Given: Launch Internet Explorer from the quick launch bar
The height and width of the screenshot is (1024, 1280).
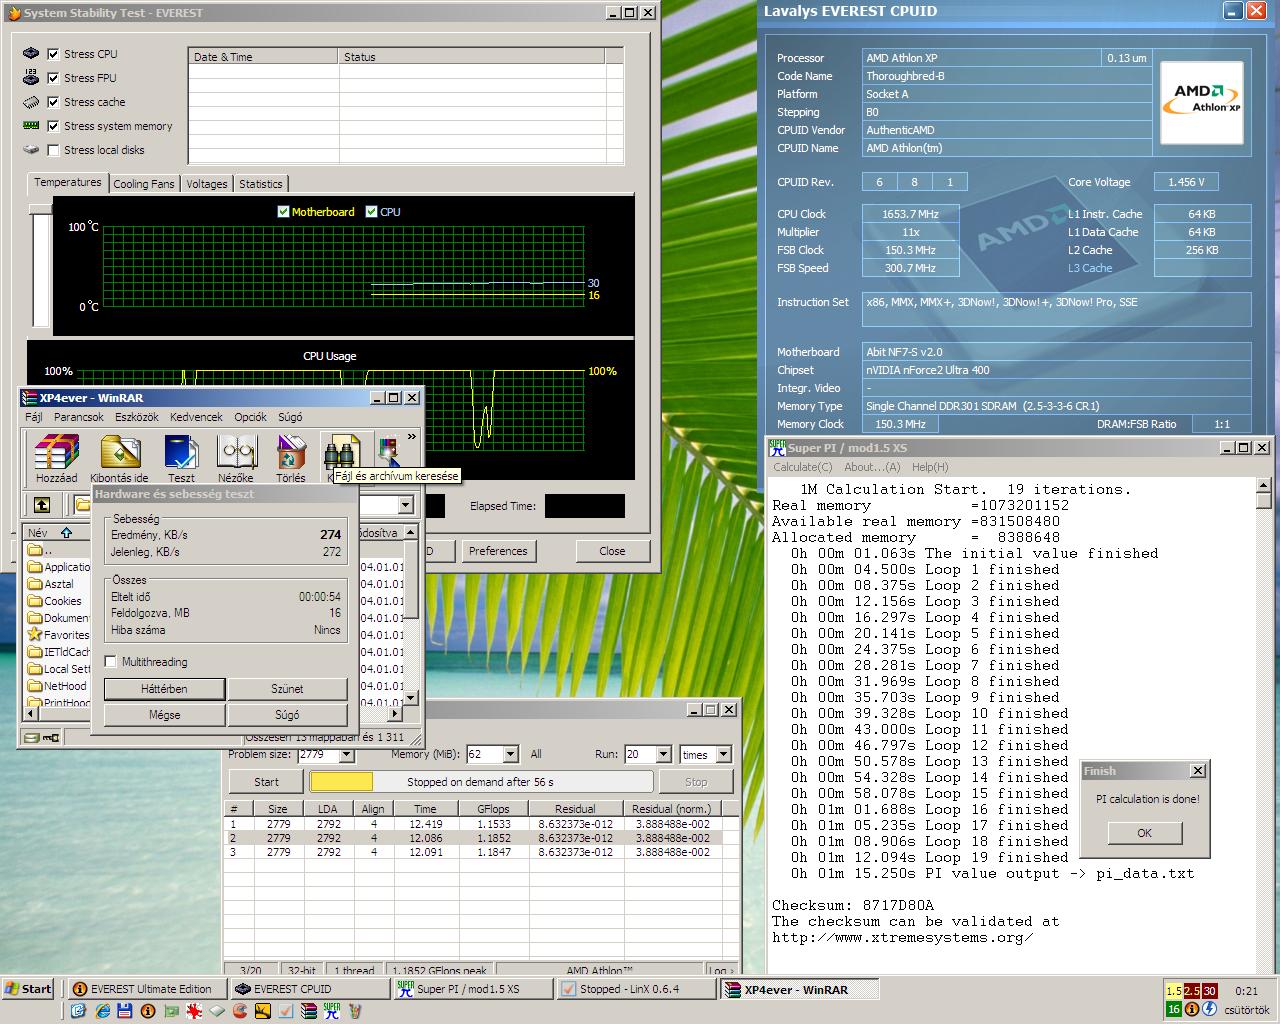Looking at the screenshot, I should click(x=101, y=1011).
